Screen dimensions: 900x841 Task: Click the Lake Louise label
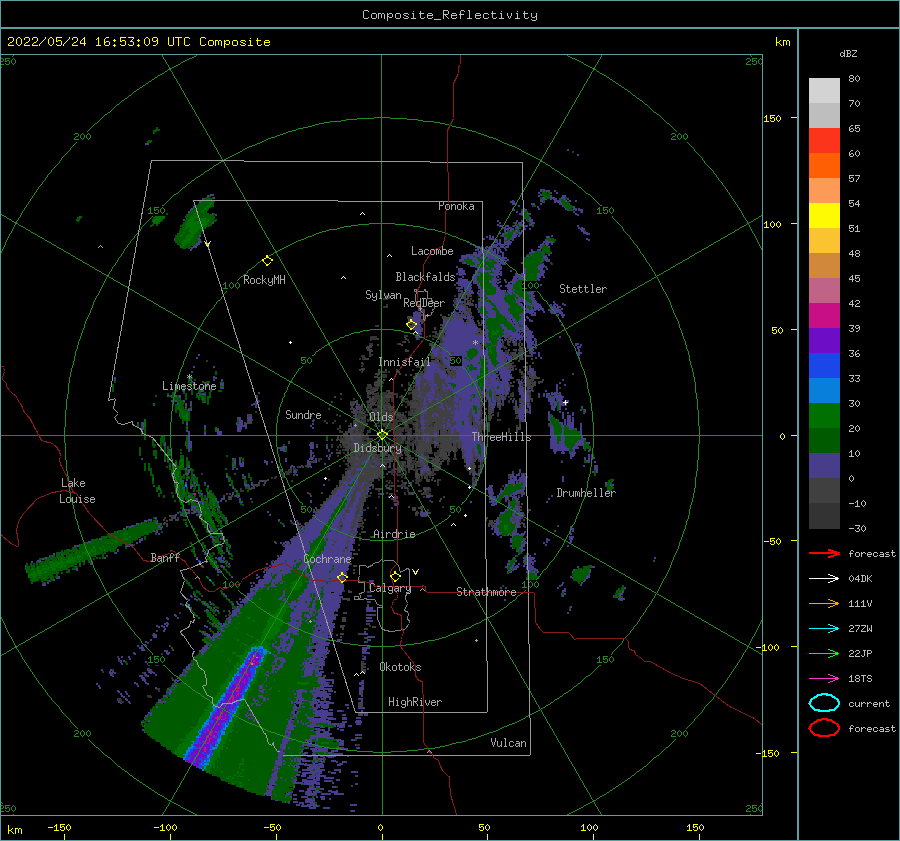coord(77,491)
